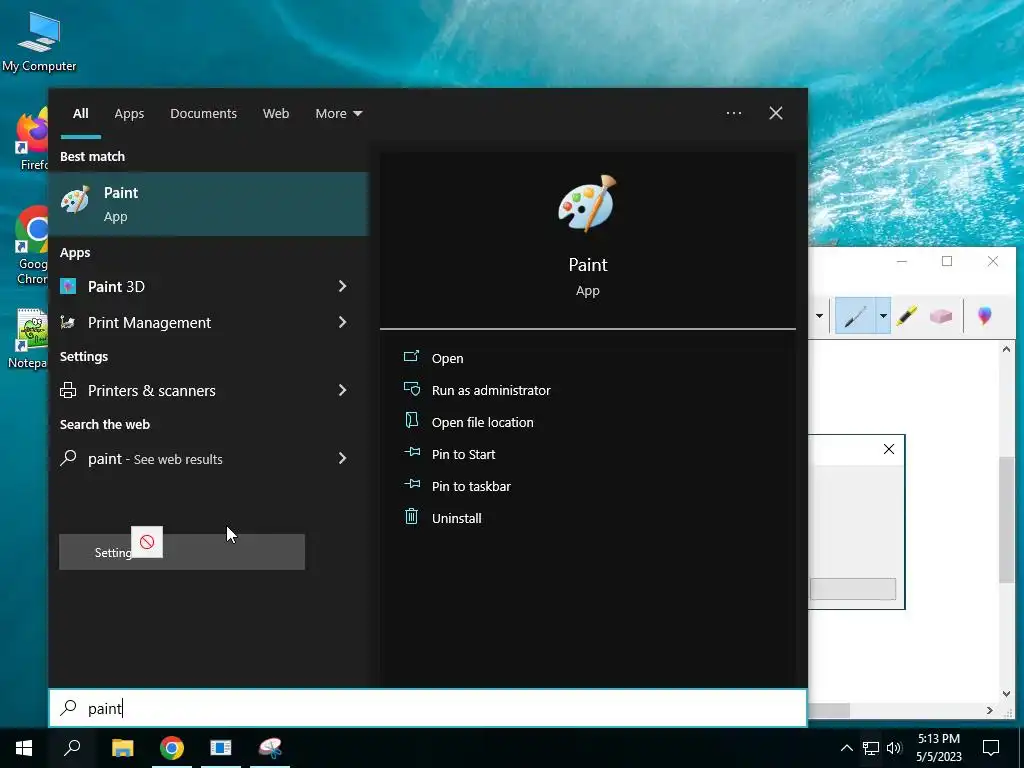This screenshot has width=1024, height=768.
Task: Open the notification center icon
Action: (x=991, y=748)
